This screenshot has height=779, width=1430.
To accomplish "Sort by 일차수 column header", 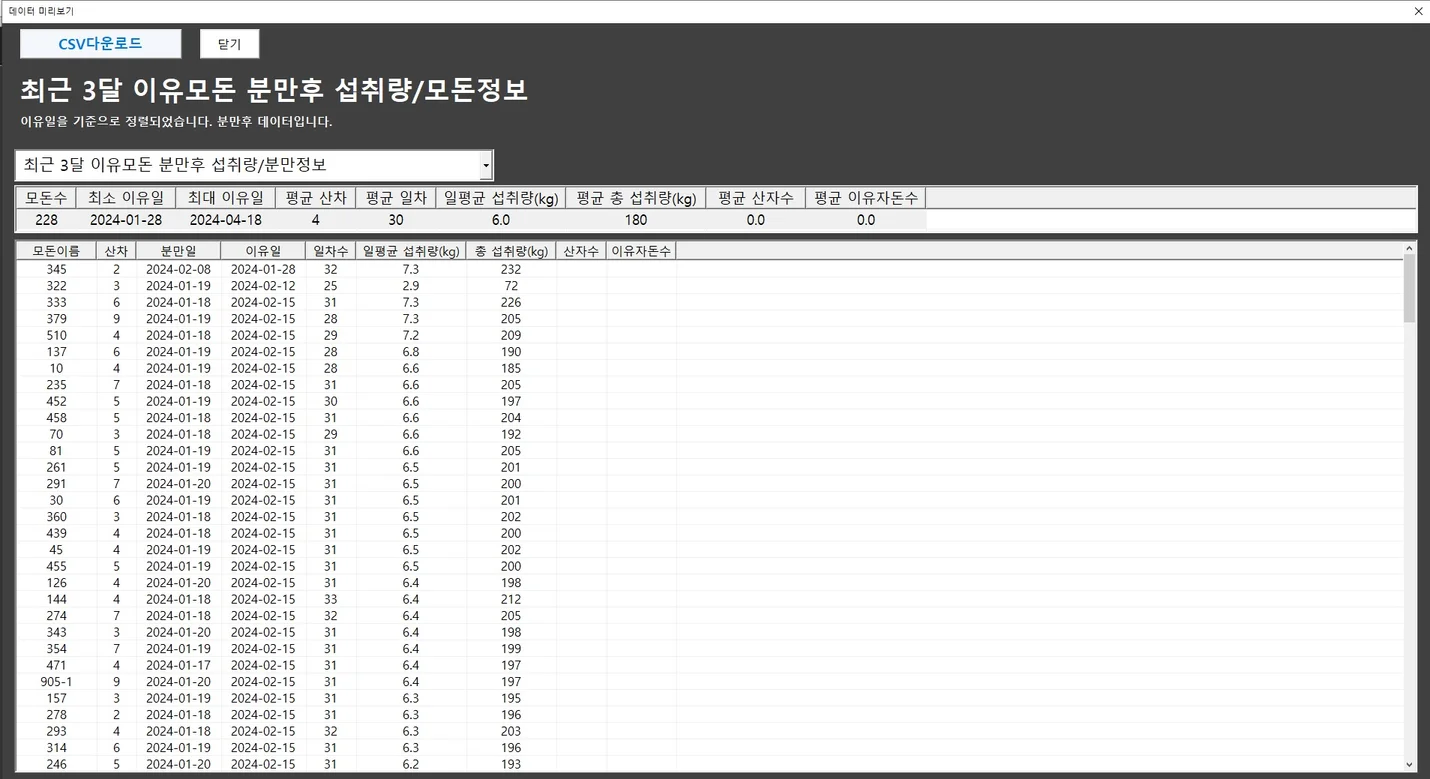I will point(331,251).
